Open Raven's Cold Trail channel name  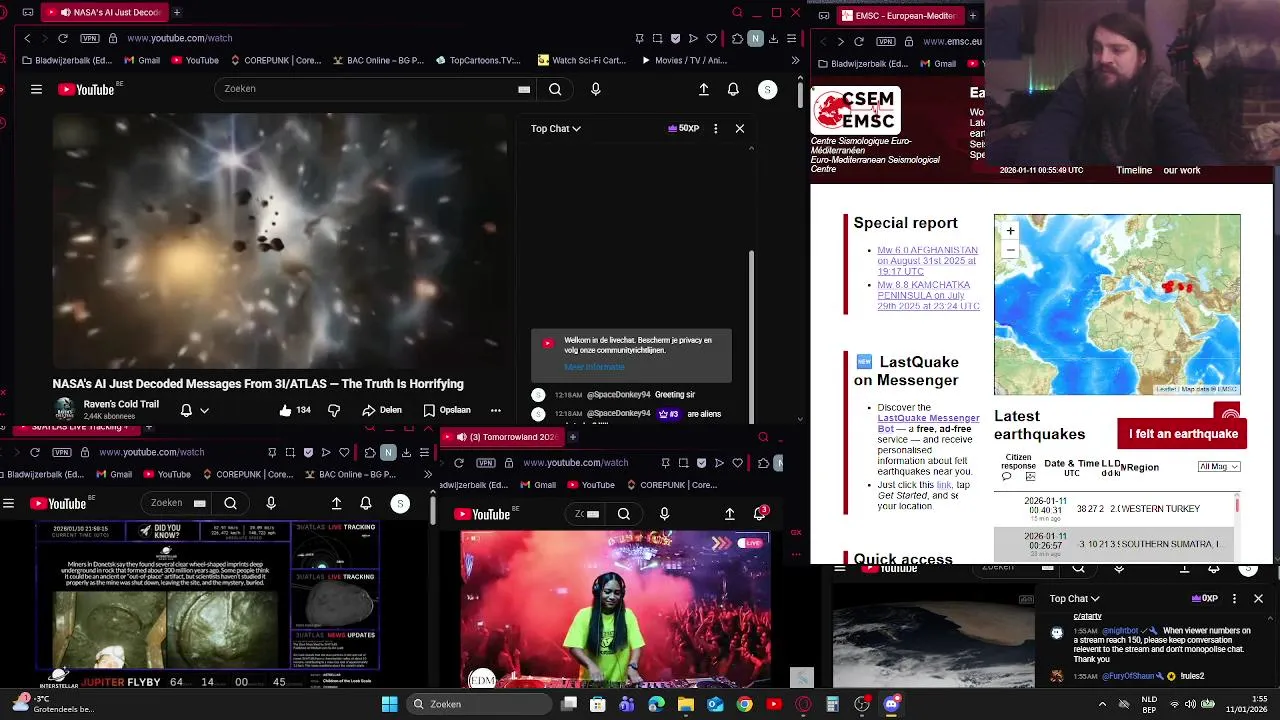[x=121, y=404]
